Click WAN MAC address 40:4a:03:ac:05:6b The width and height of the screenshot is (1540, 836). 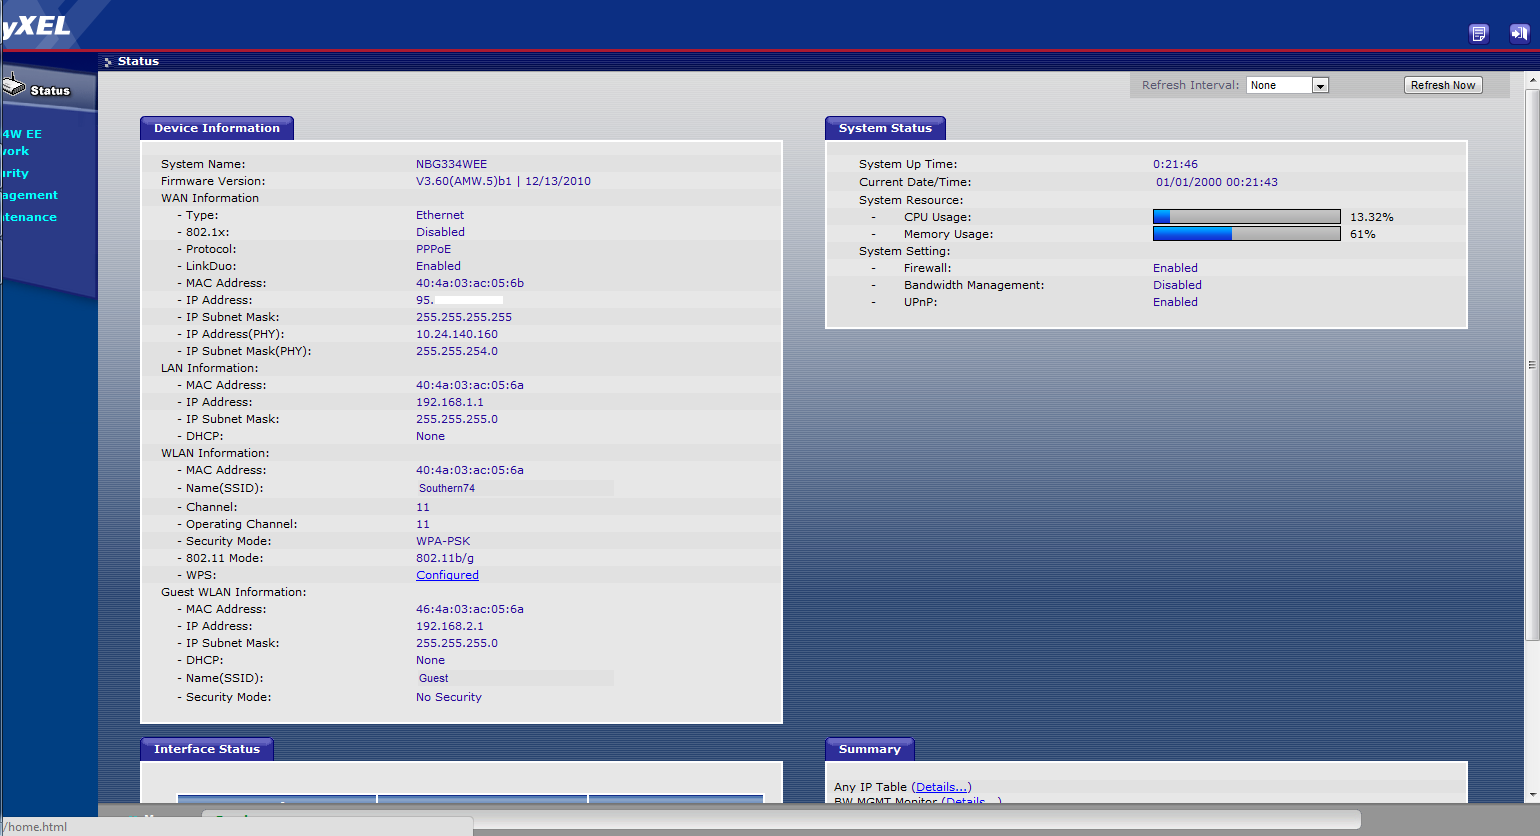[x=470, y=283]
